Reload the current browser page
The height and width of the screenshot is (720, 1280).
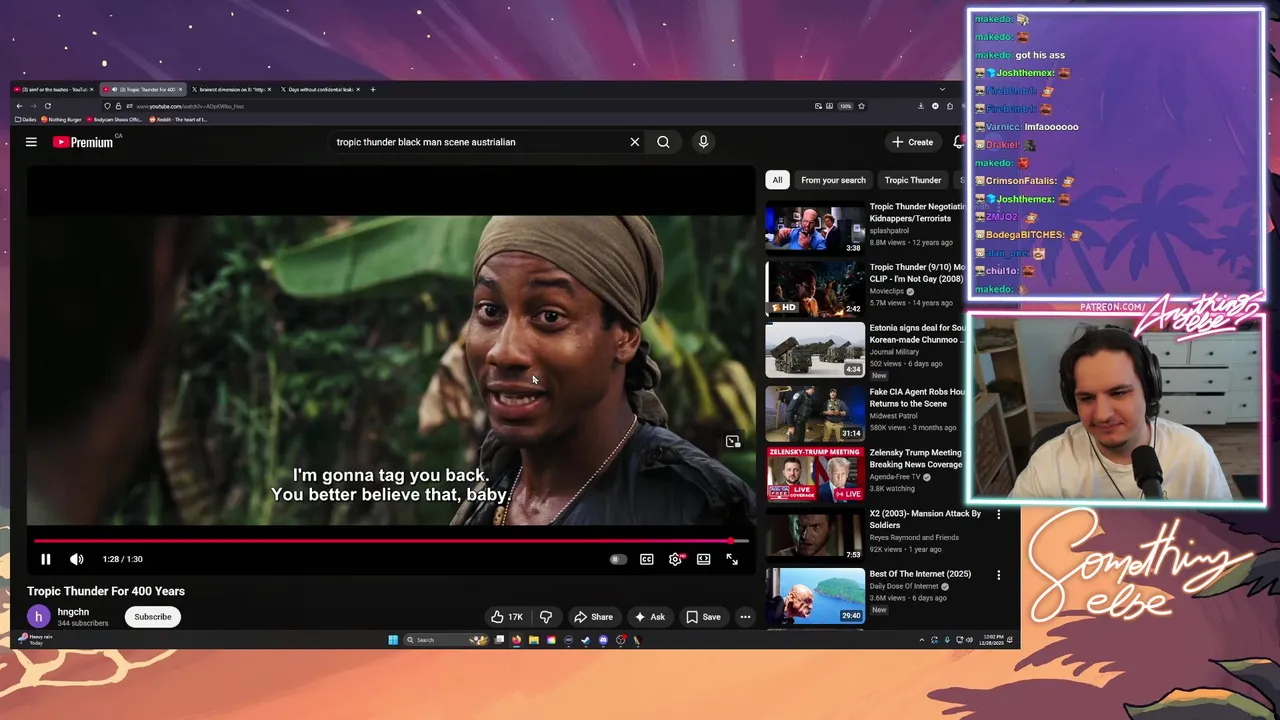pos(47,106)
